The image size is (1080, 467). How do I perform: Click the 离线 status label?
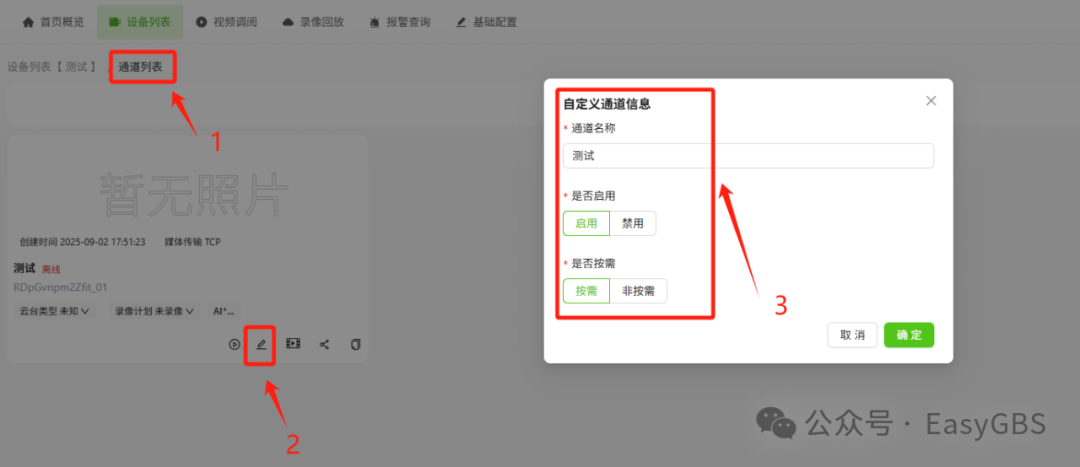pos(52,270)
